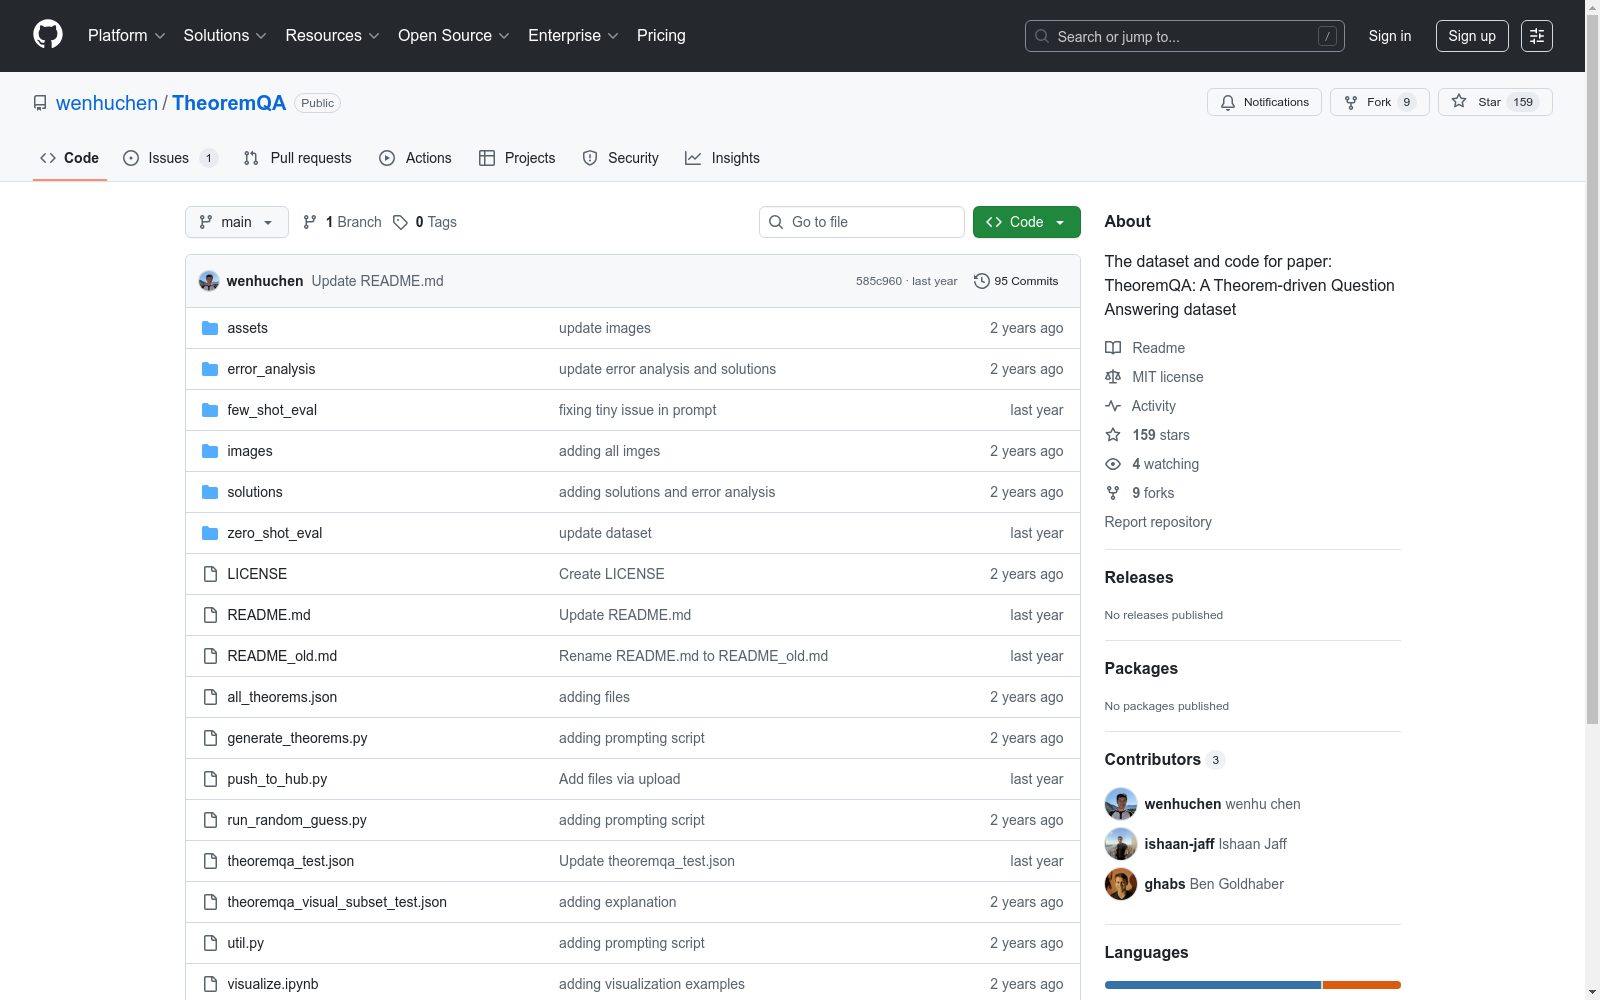Open the Tags list icon
1600x1000 pixels.
(x=400, y=222)
